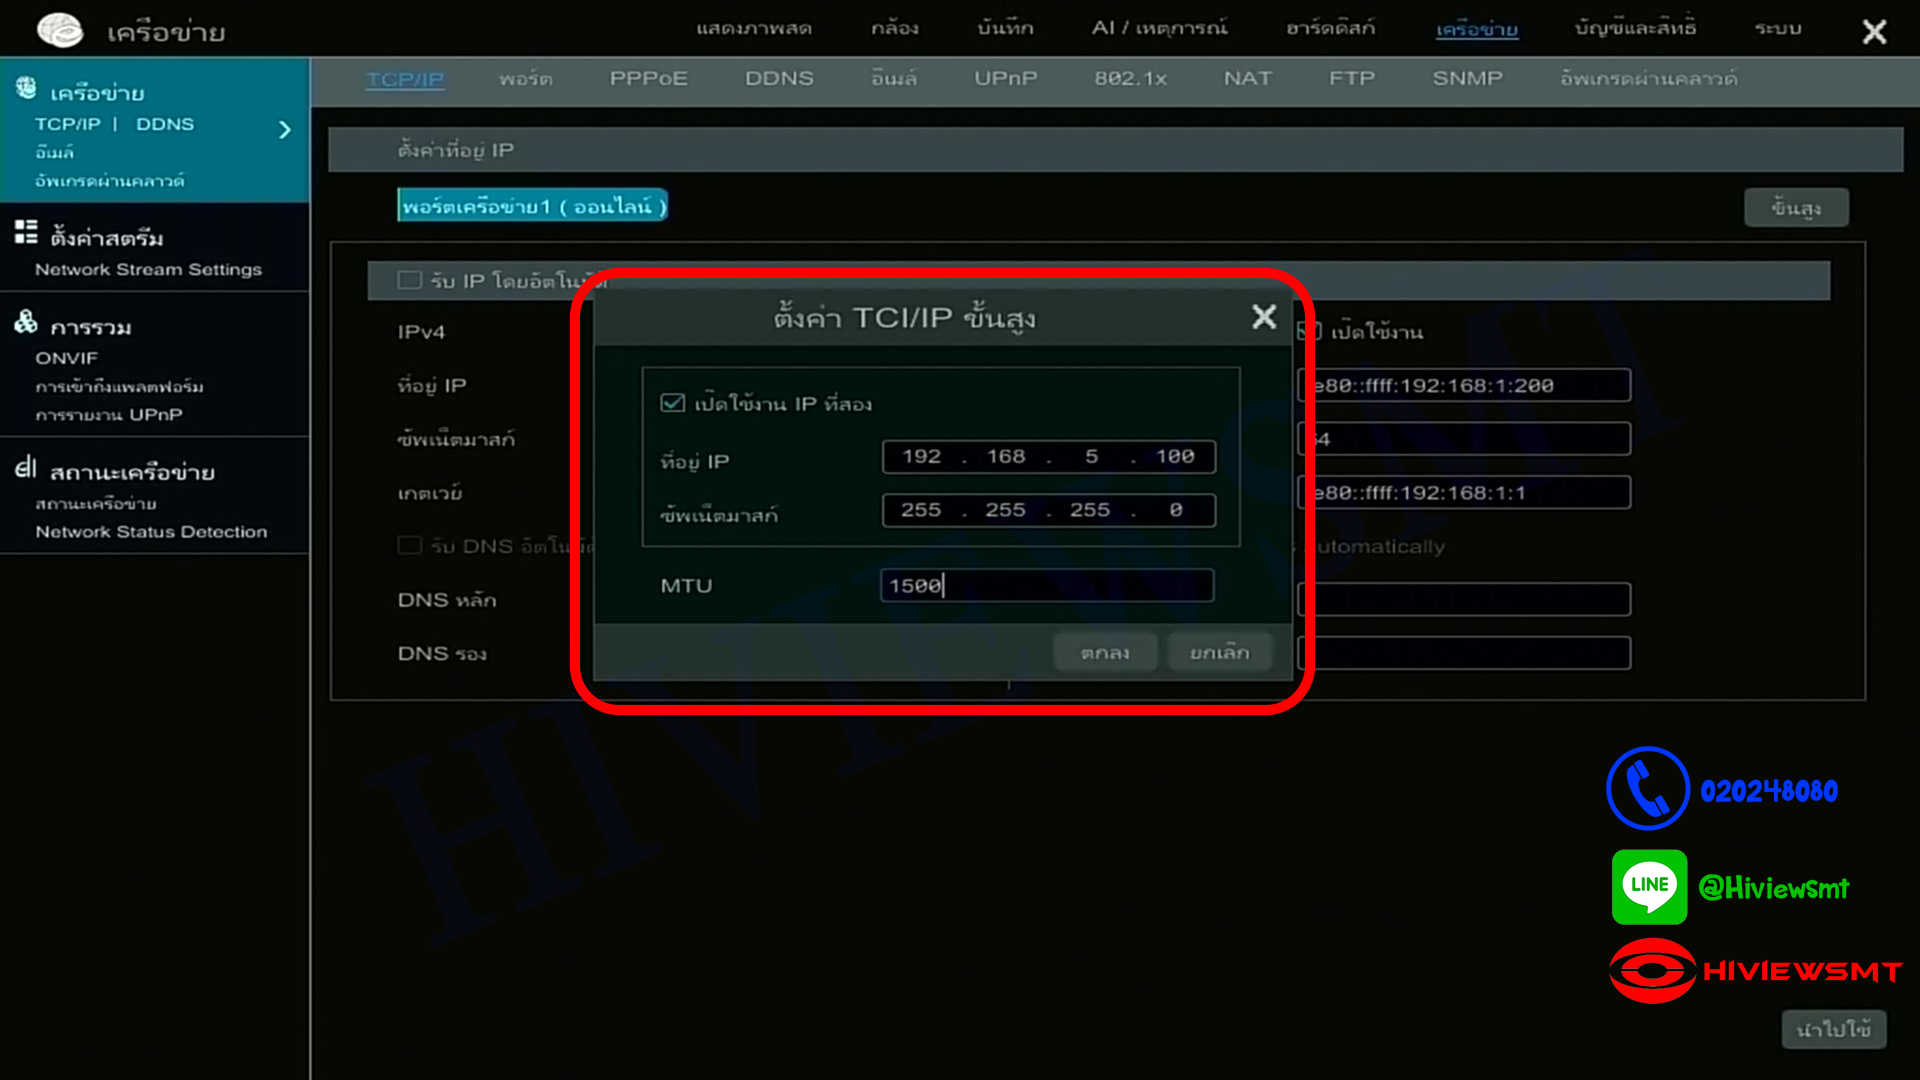Toggle obtain IP automatically checkbox

pos(410,280)
